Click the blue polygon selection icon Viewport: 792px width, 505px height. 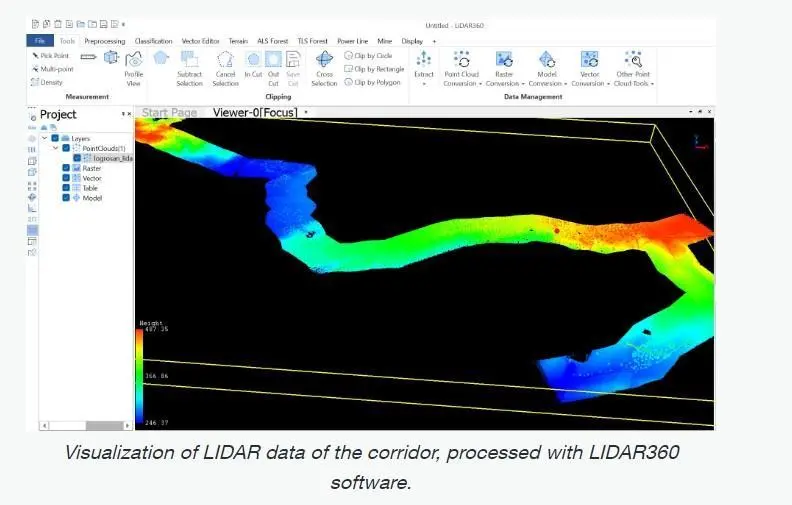click(161, 58)
